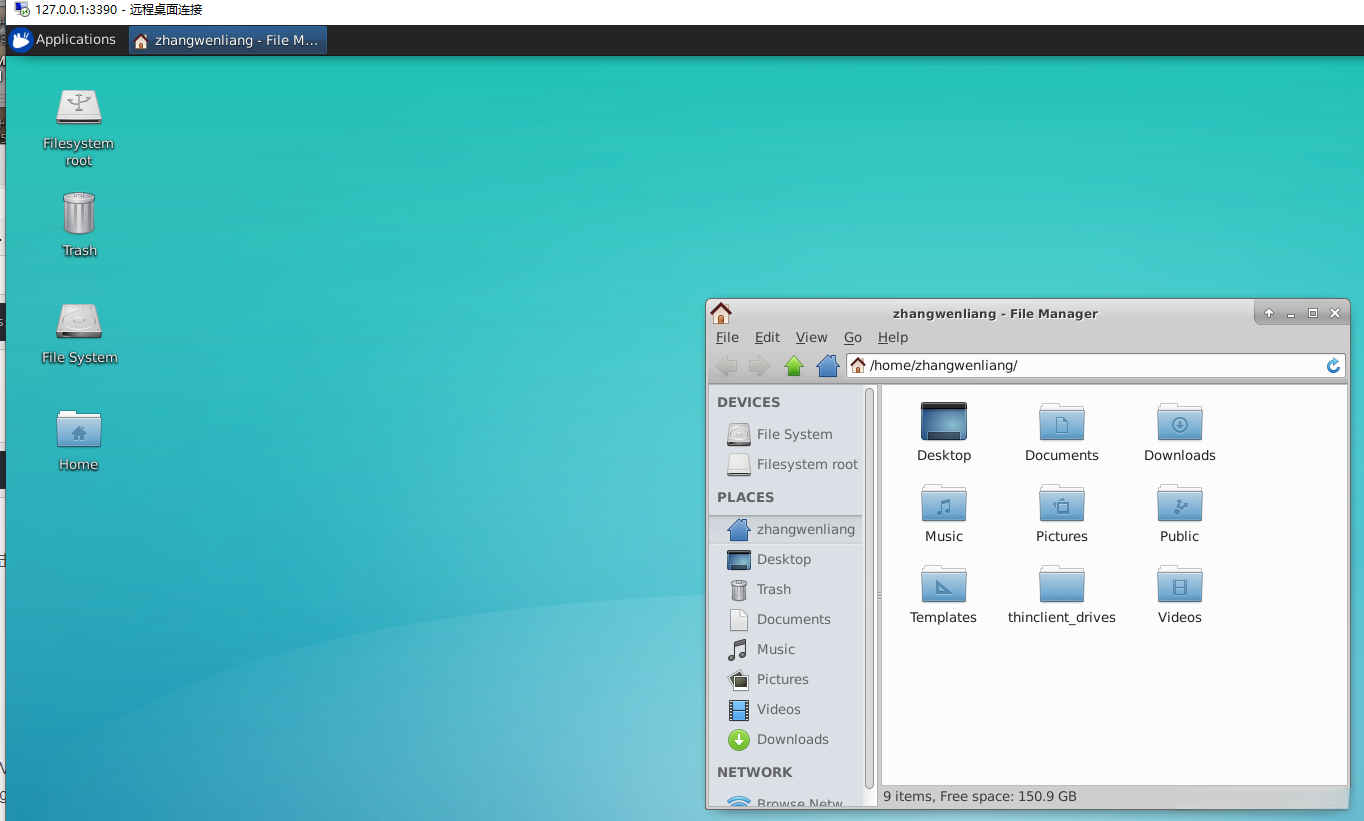Image resolution: width=1364 pixels, height=821 pixels.
Task: Select the Public folder in file view
Action: [x=1179, y=504]
